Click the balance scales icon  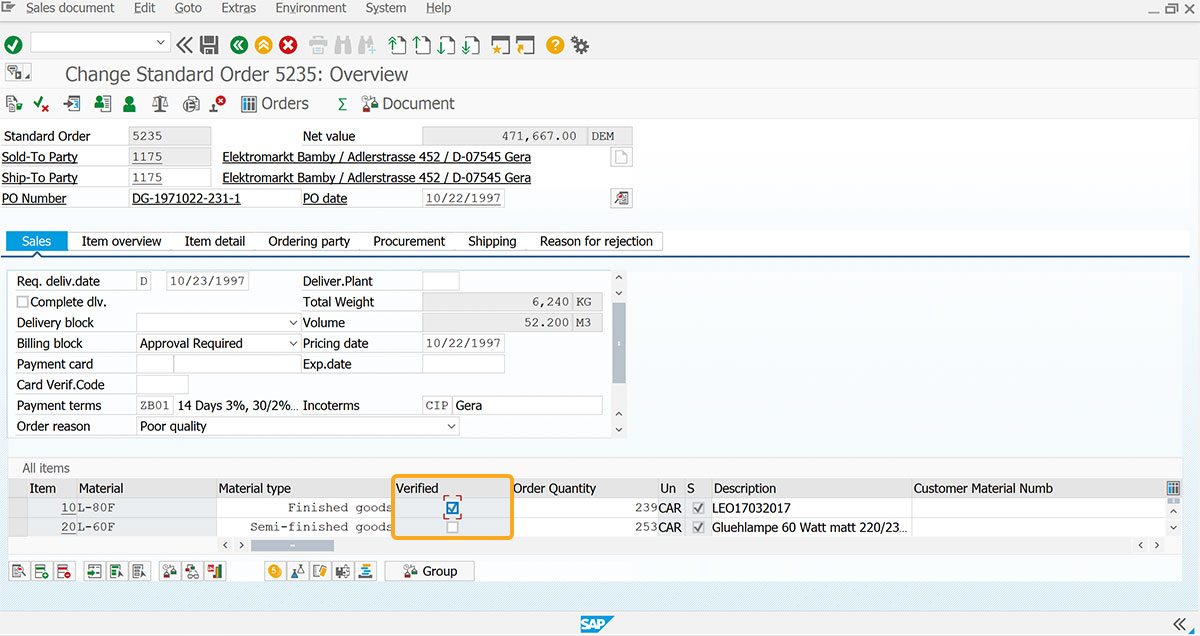coord(160,103)
